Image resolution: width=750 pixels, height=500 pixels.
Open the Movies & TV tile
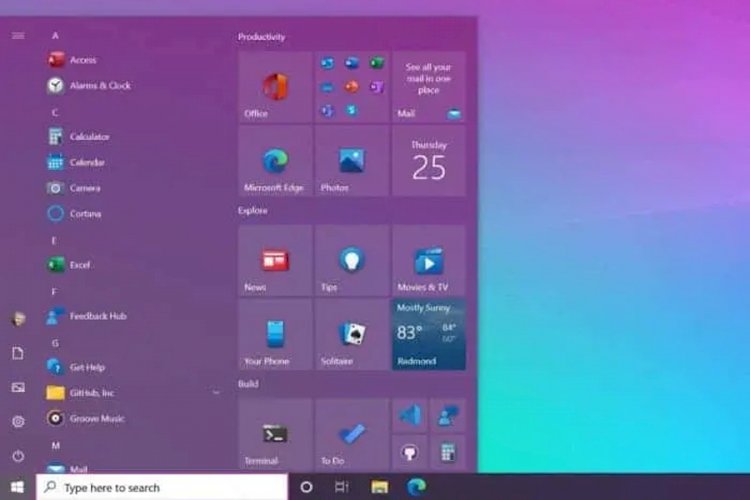(x=429, y=261)
